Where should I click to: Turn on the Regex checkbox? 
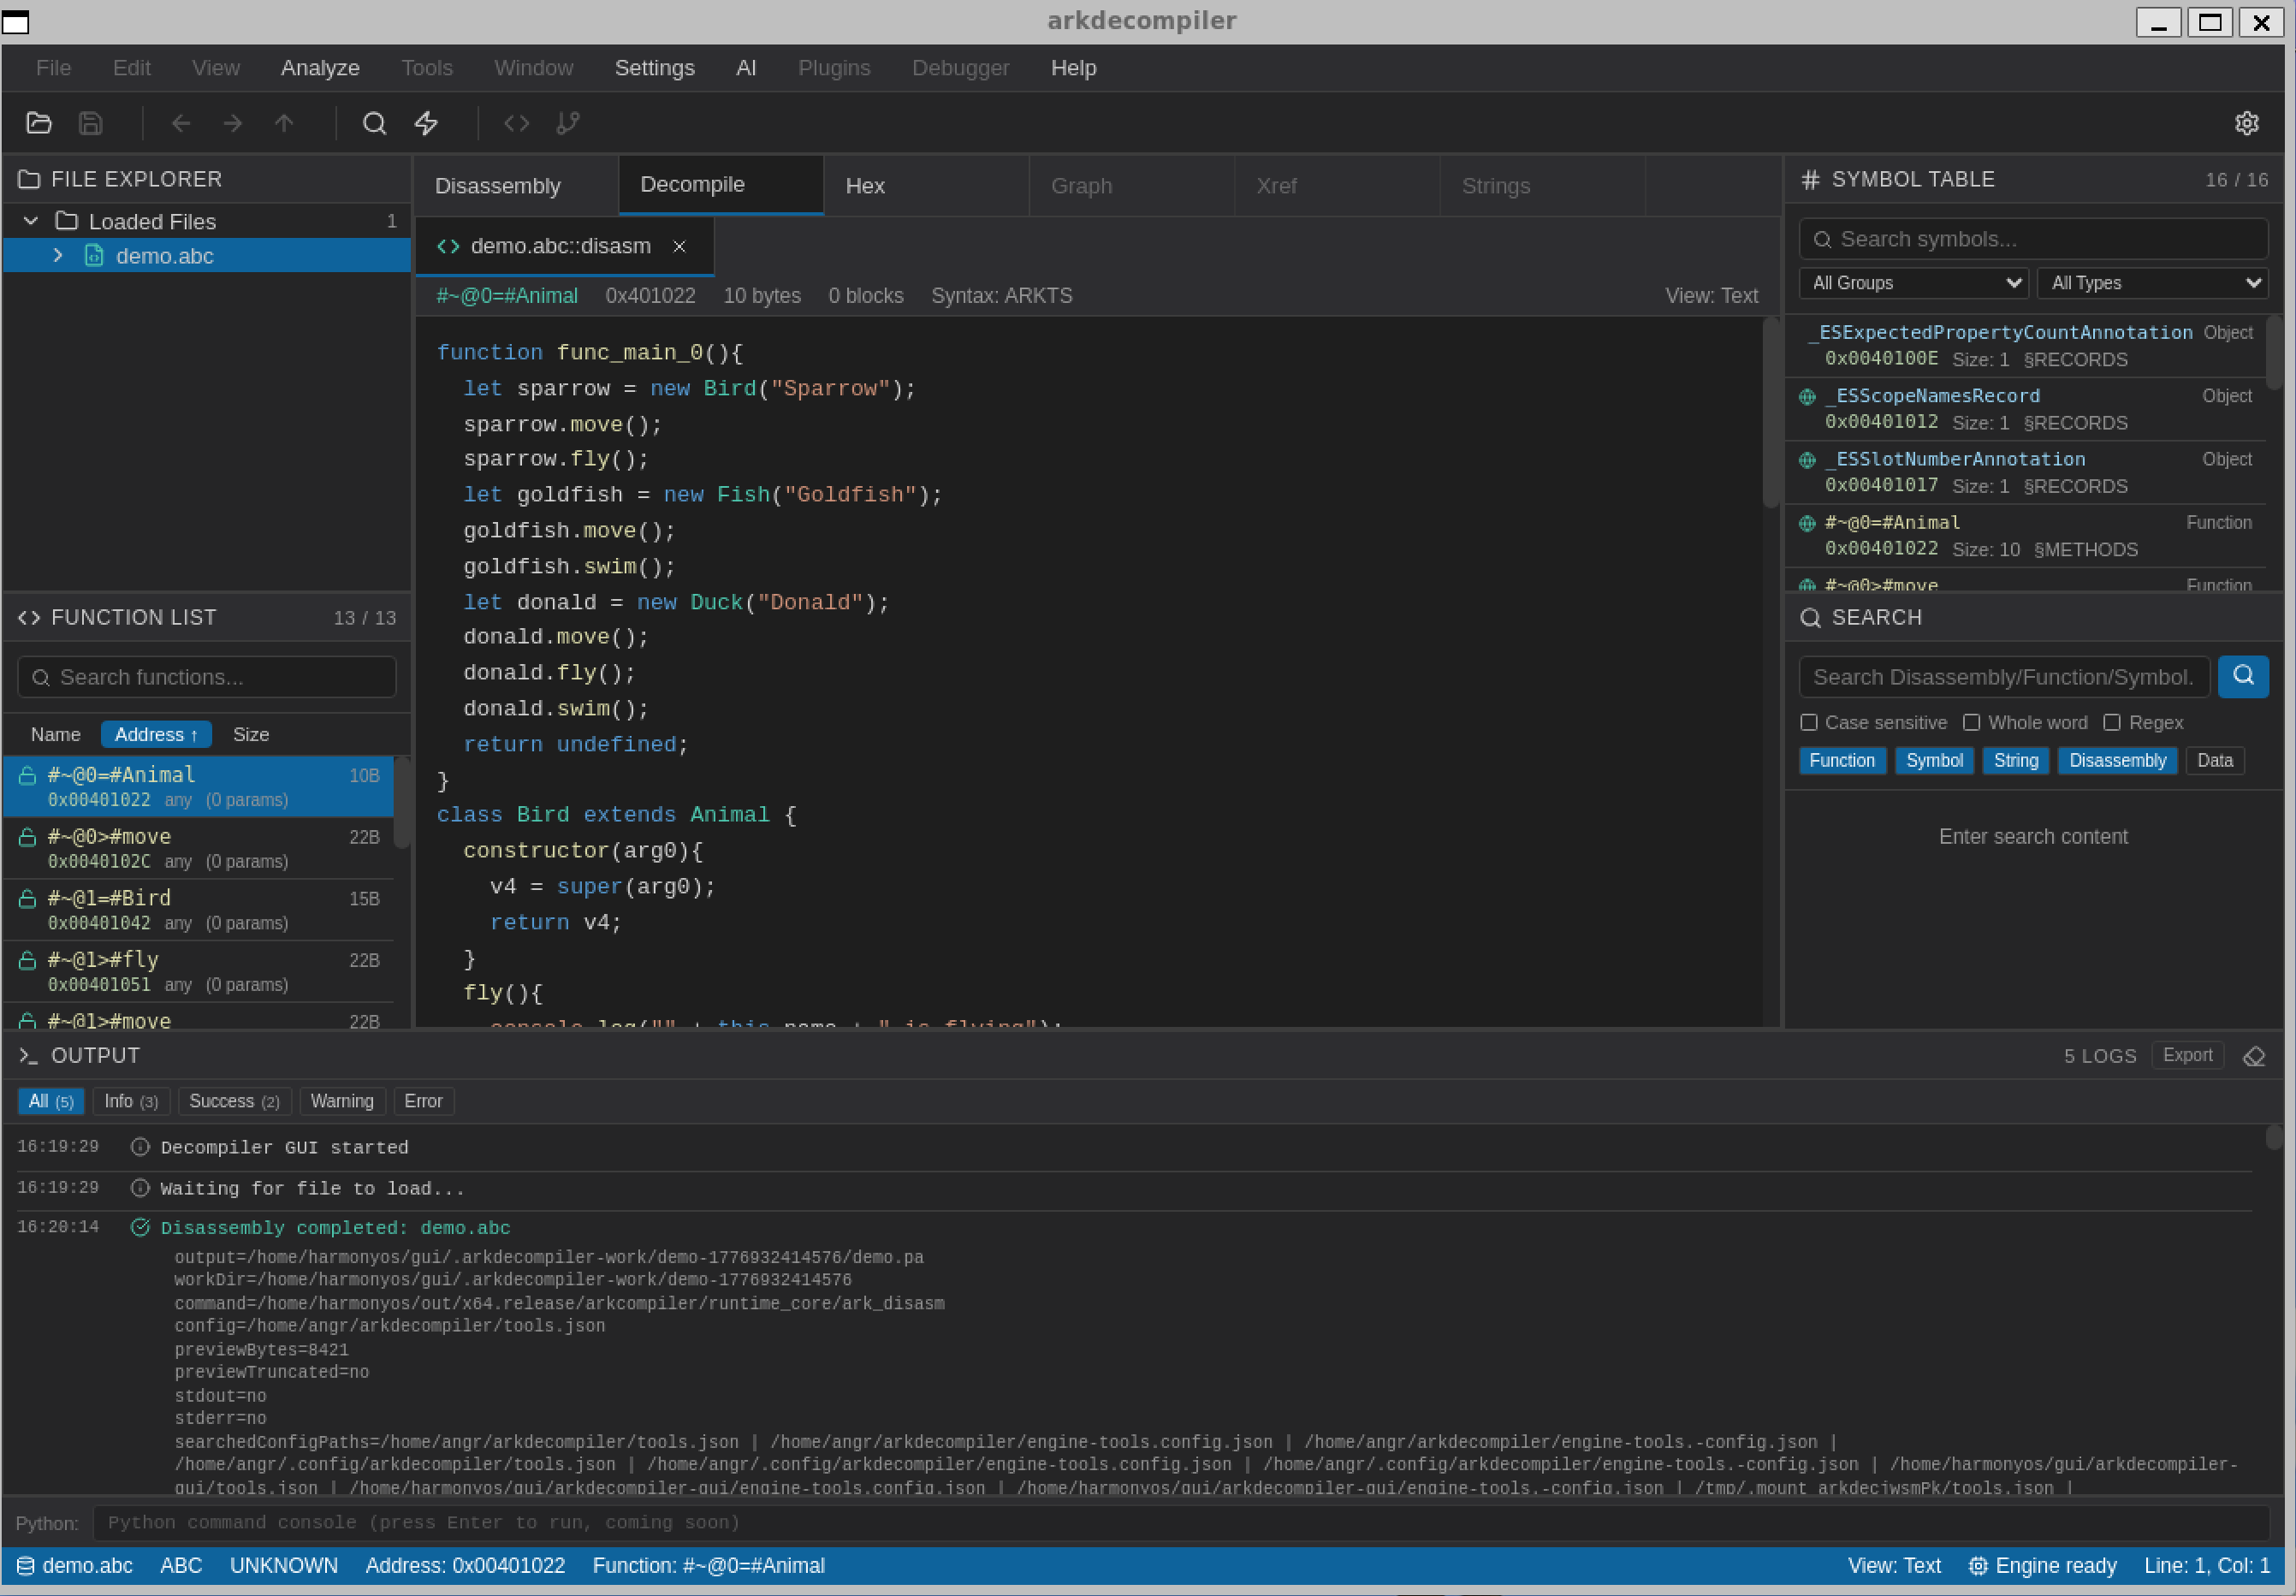coord(2112,722)
